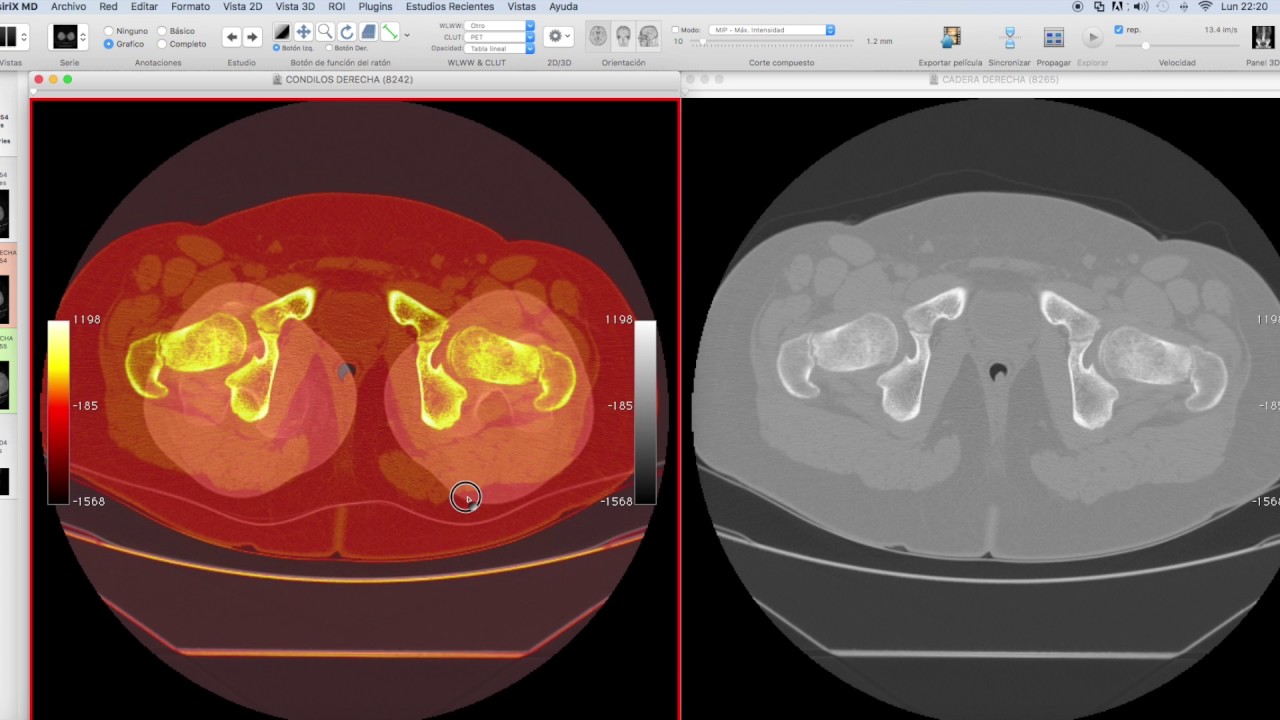
Task: Click the volume icon in menu bar
Action: click(1140, 7)
